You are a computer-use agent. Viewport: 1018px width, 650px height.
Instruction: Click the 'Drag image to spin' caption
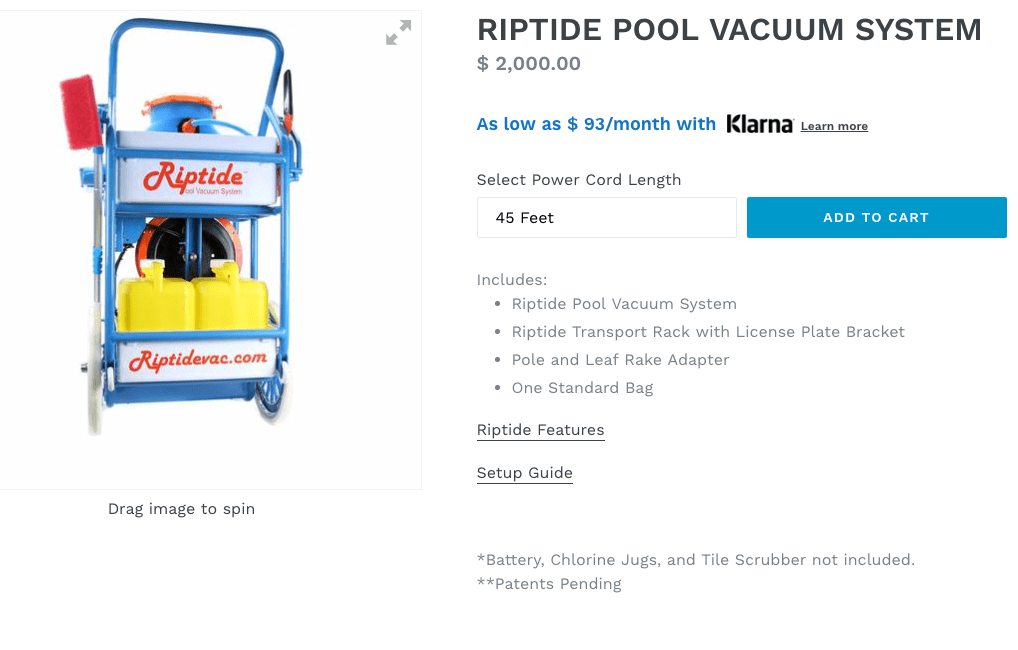(181, 509)
